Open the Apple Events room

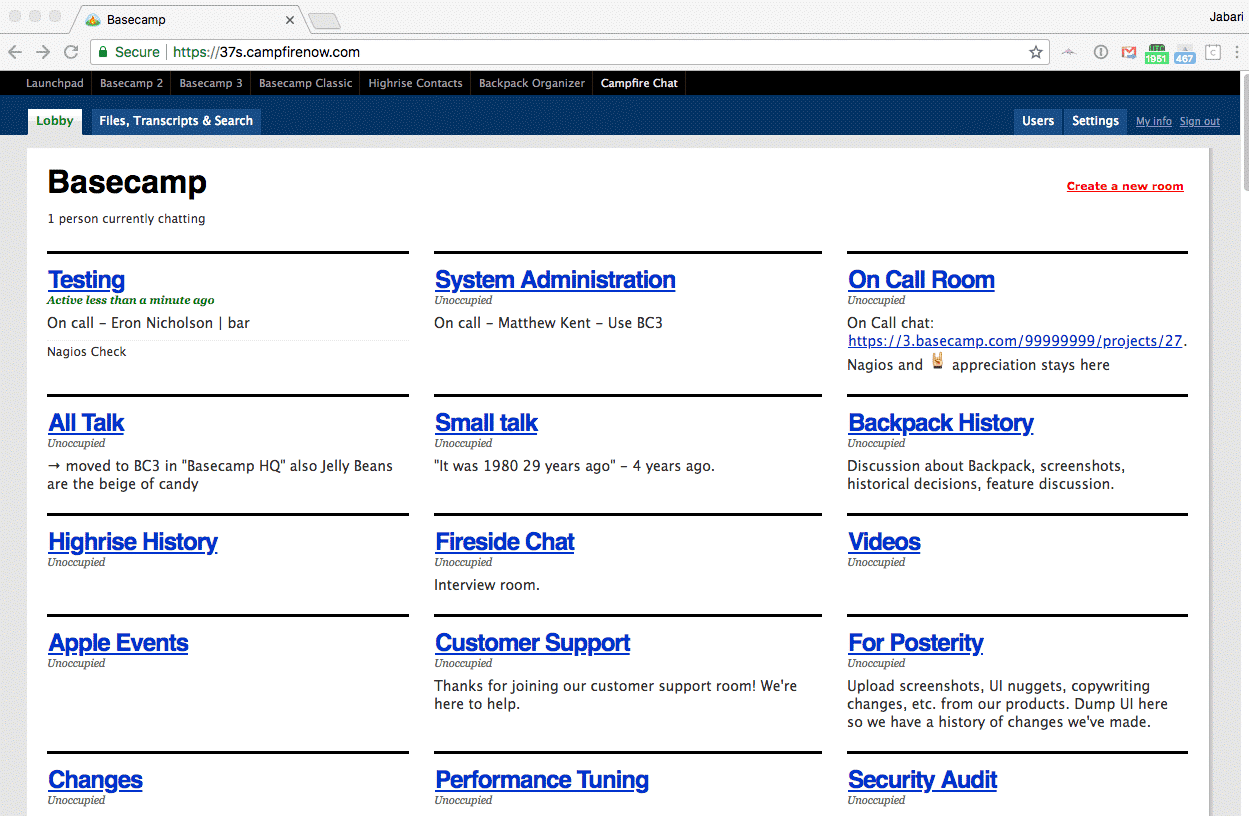pos(118,643)
